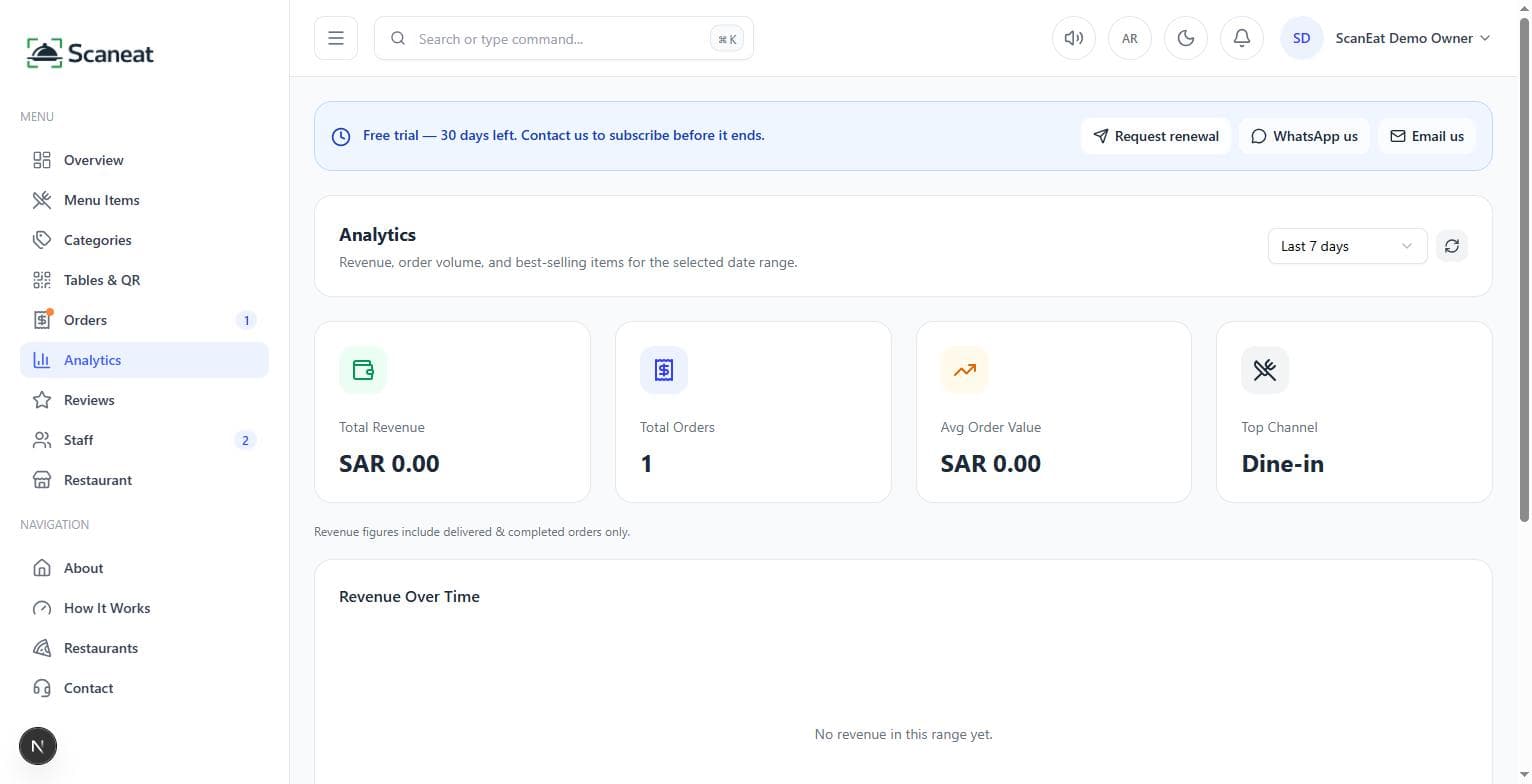Click the refresh analytics icon
1532x784 pixels.
[1452, 246]
